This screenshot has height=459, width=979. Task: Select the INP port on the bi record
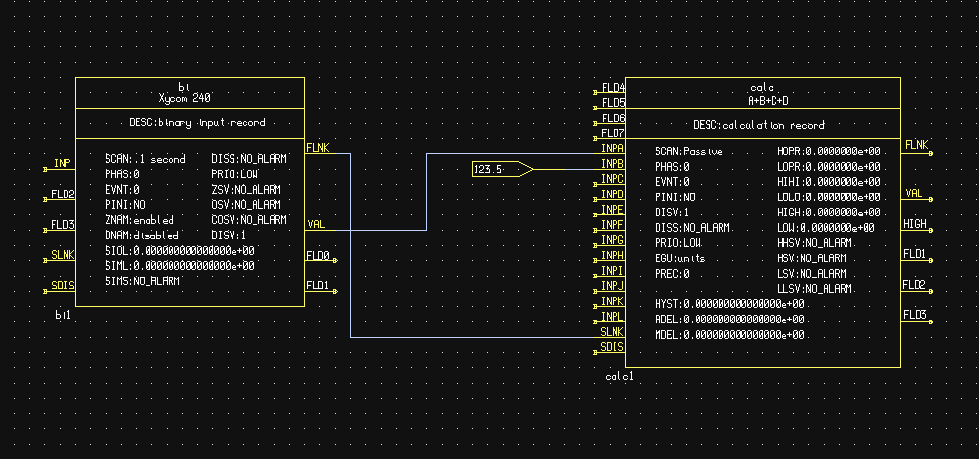62,164
